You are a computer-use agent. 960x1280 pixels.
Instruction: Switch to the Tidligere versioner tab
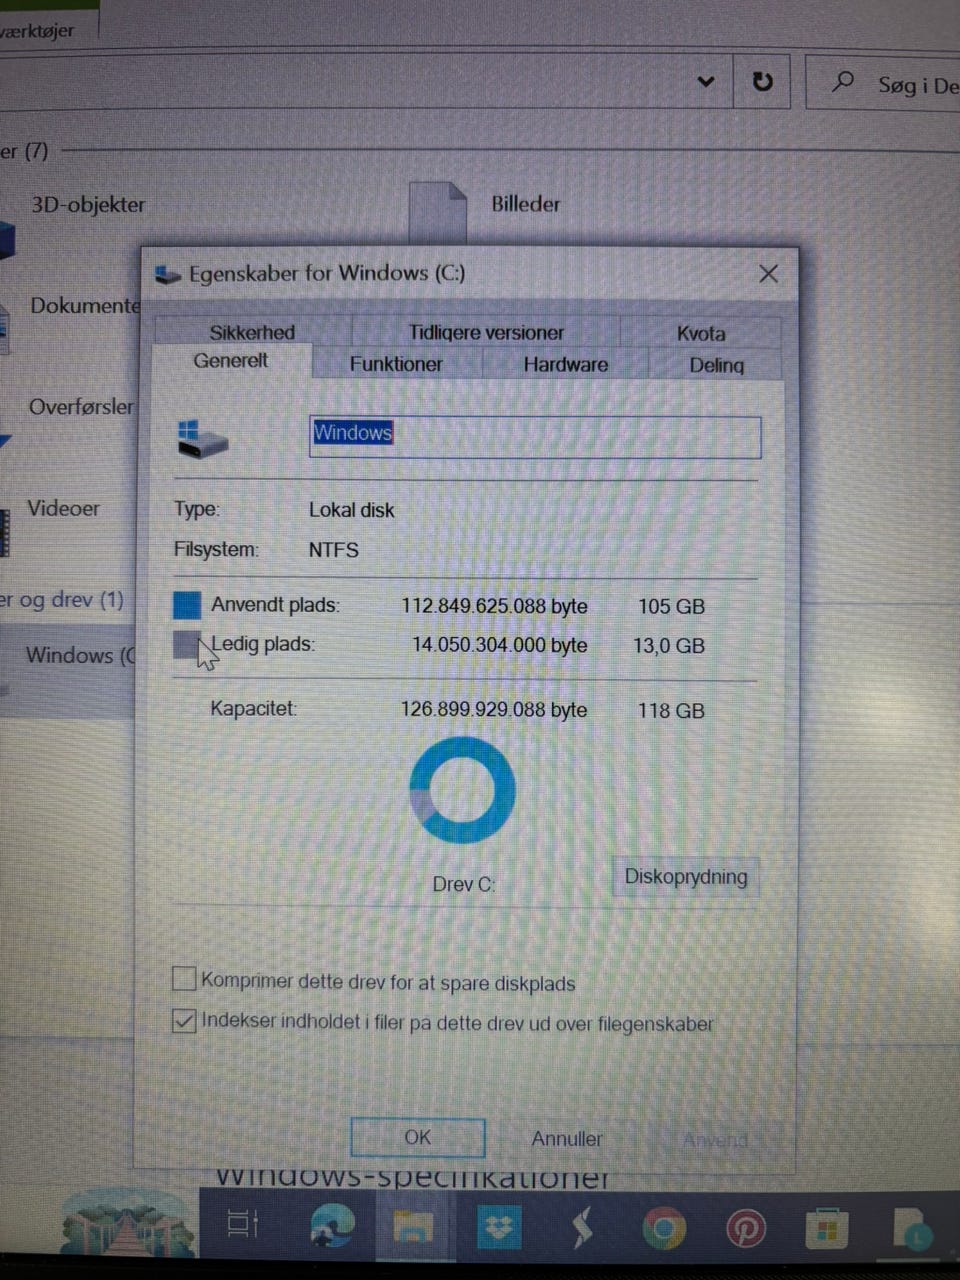486,332
